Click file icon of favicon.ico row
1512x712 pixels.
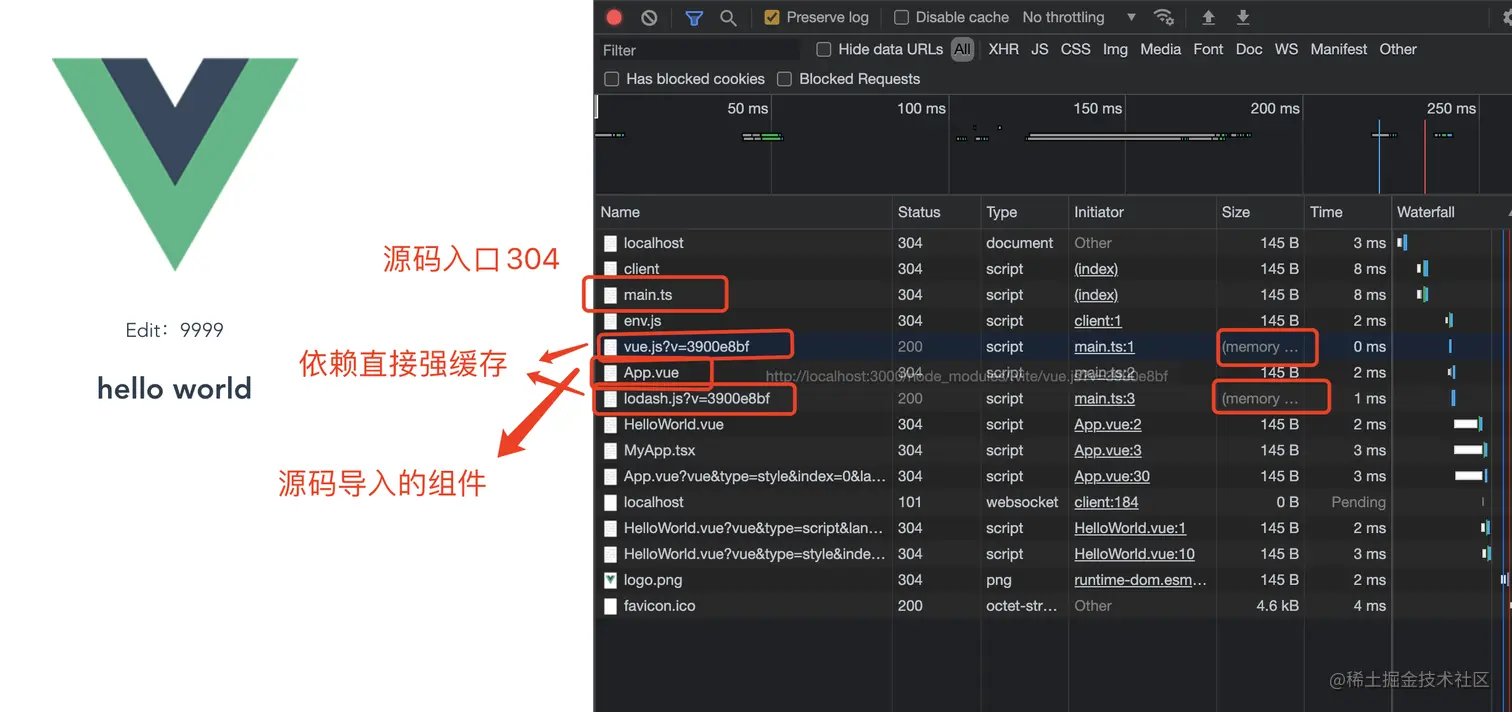610,606
